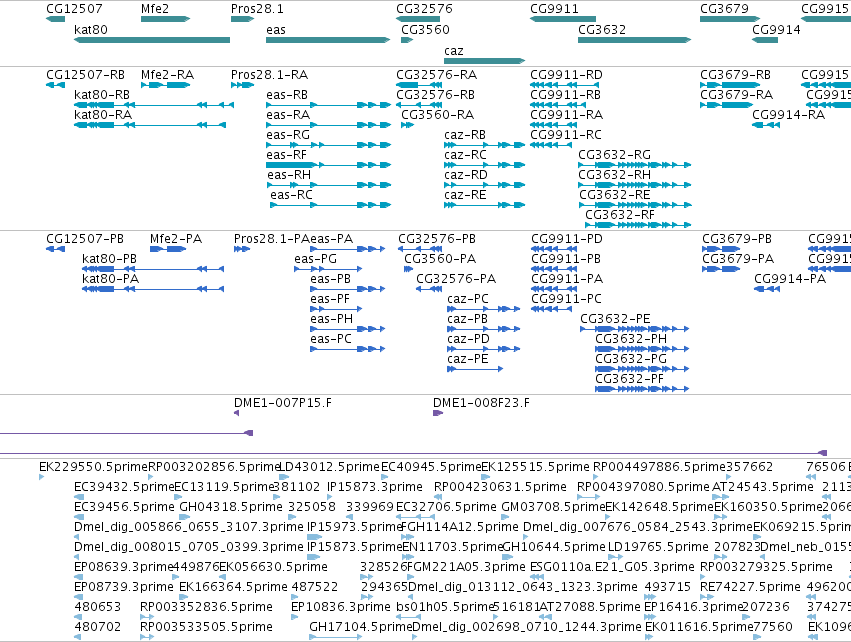Select the eas-RC transcript label
The height and width of the screenshot is (642, 851).
click(x=291, y=195)
